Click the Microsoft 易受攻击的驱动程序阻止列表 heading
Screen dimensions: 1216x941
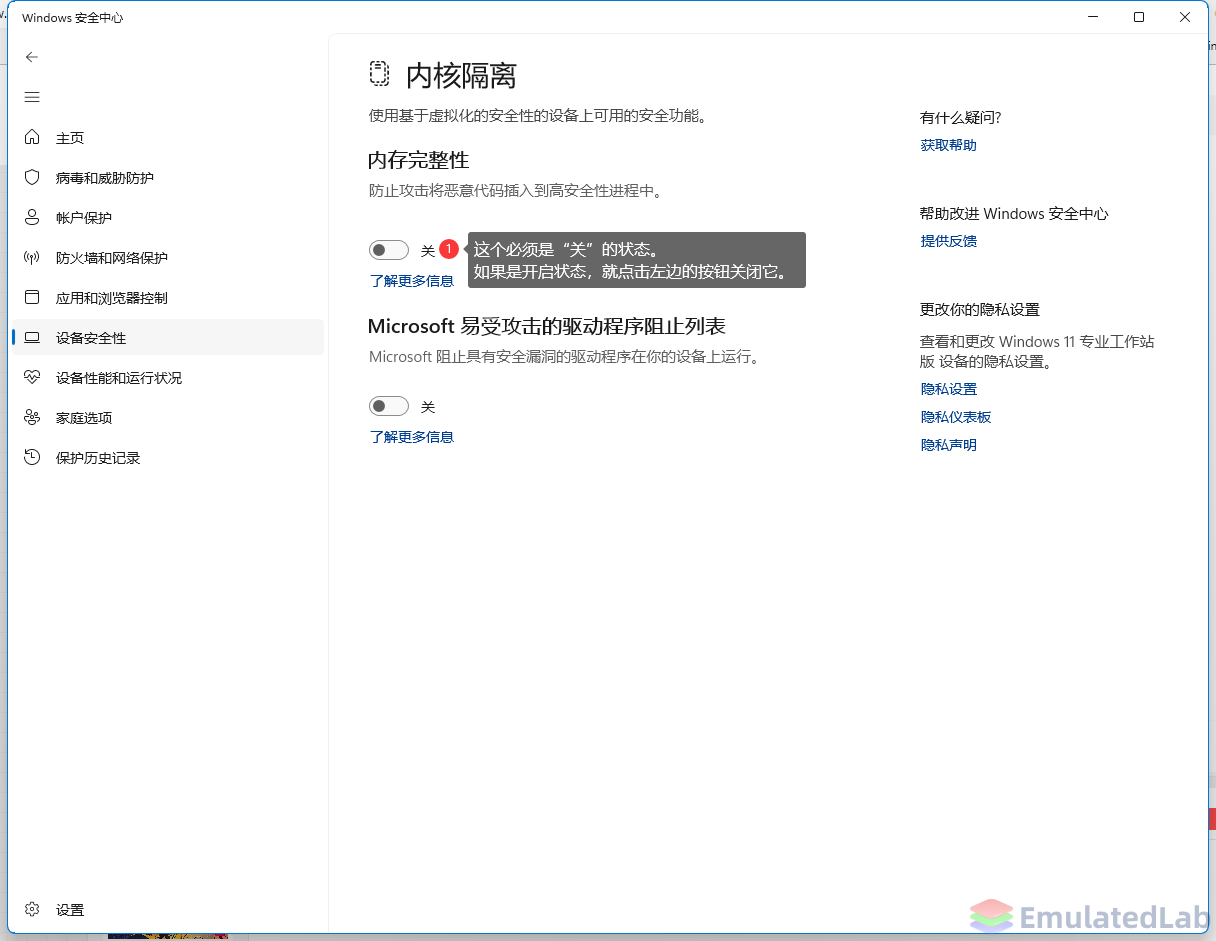pyautogui.click(x=547, y=326)
